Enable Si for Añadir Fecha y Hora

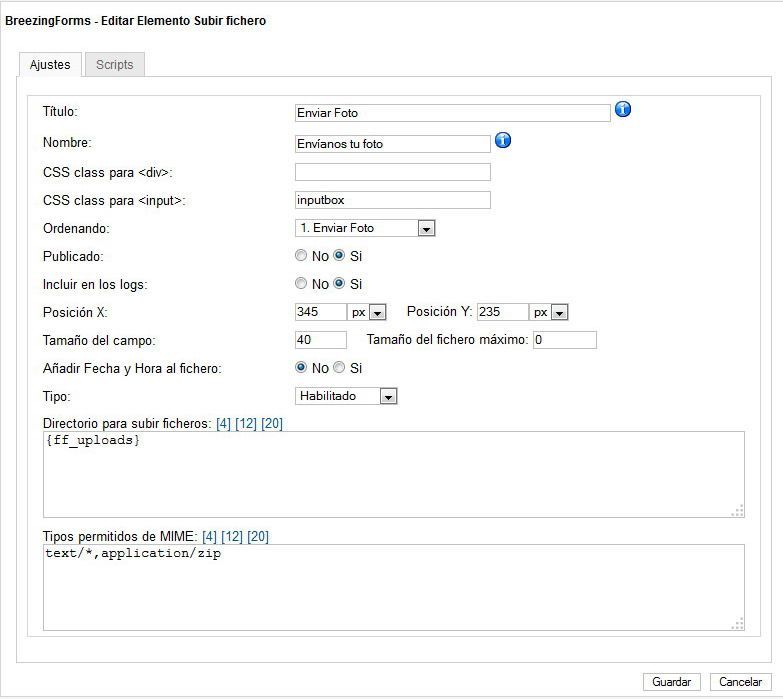coord(339,367)
